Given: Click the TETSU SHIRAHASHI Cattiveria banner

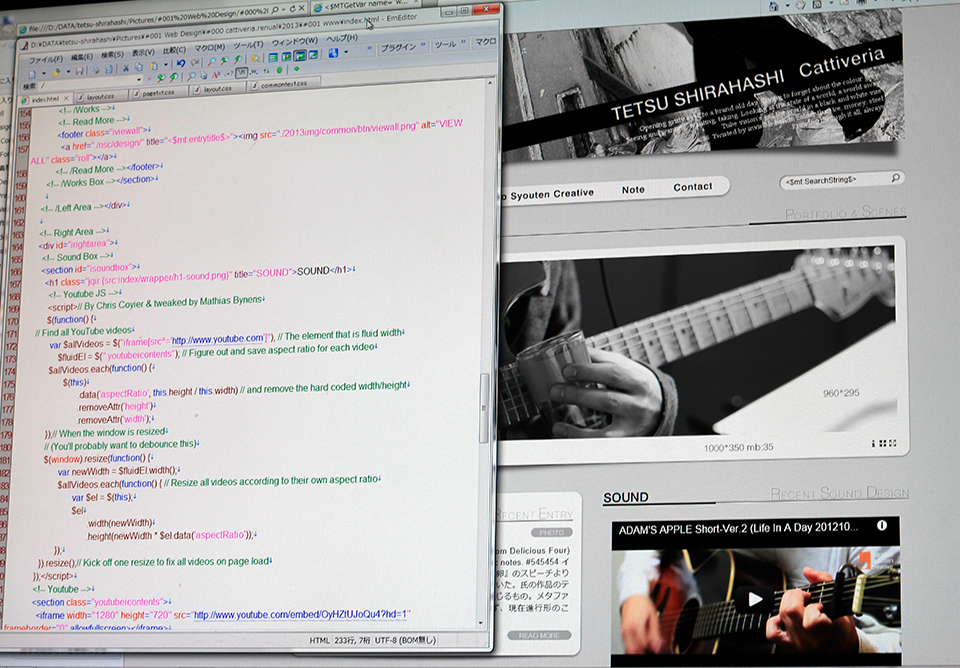Looking at the screenshot, I should pyautogui.click(x=702, y=86).
